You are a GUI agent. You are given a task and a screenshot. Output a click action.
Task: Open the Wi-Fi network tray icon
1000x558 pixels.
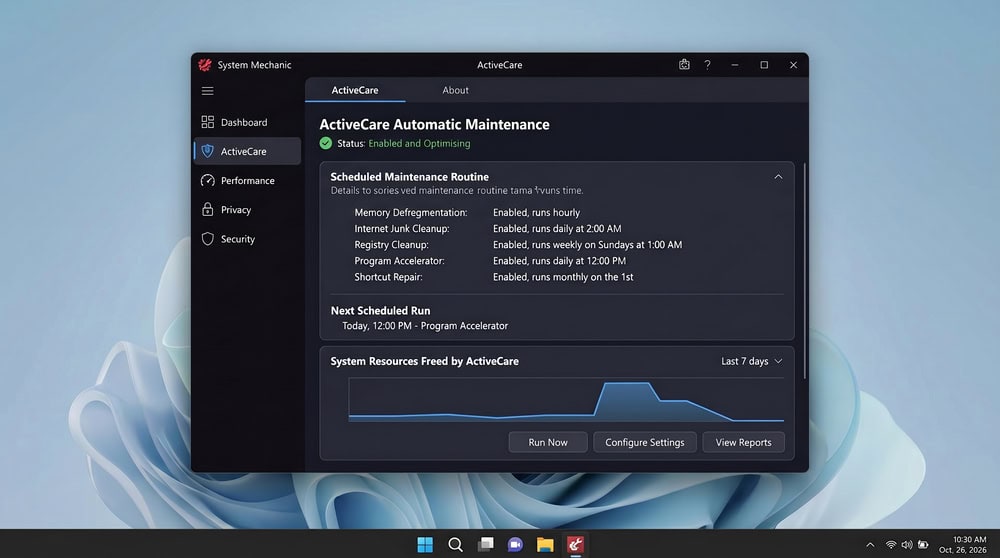point(890,545)
